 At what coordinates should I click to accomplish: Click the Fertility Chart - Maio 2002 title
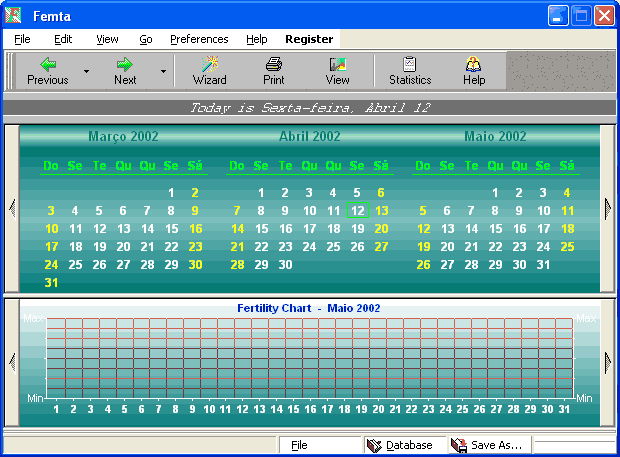point(308,308)
